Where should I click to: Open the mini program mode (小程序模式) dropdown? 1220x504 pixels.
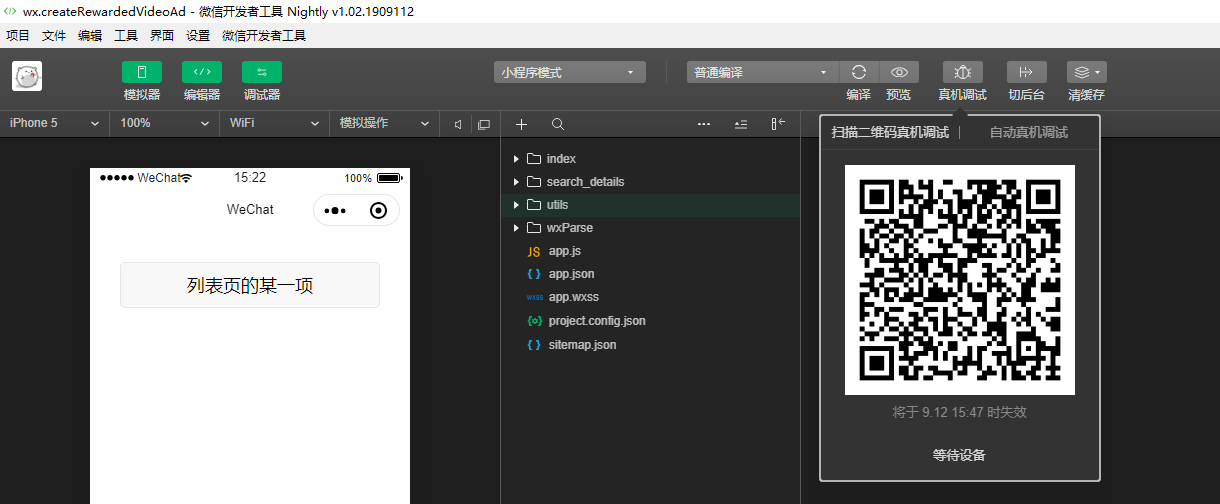pyautogui.click(x=570, y=72)
